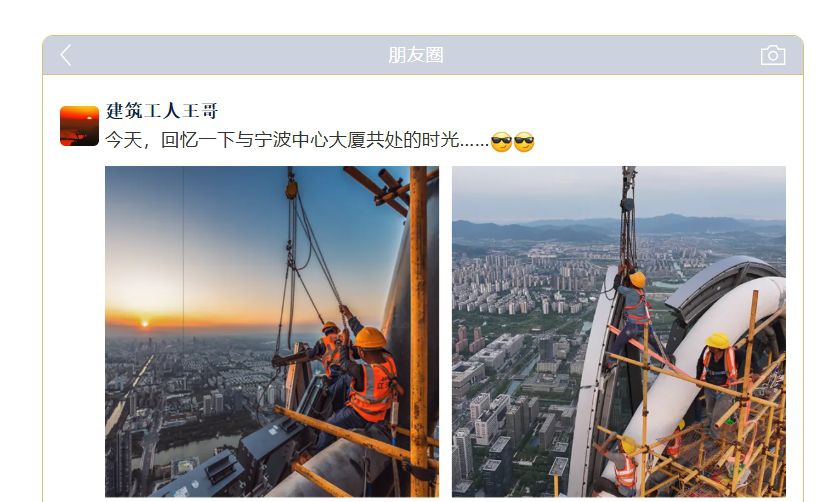Open the left sunset construction photo
This screenshot has height=502, width=832.
point(272,332)
